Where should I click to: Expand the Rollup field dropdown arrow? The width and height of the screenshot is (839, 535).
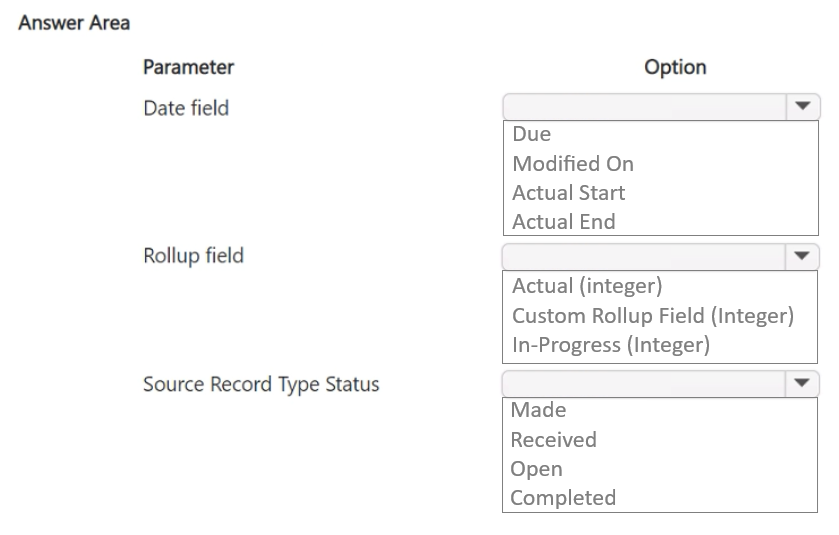click(x=802, y=256)
